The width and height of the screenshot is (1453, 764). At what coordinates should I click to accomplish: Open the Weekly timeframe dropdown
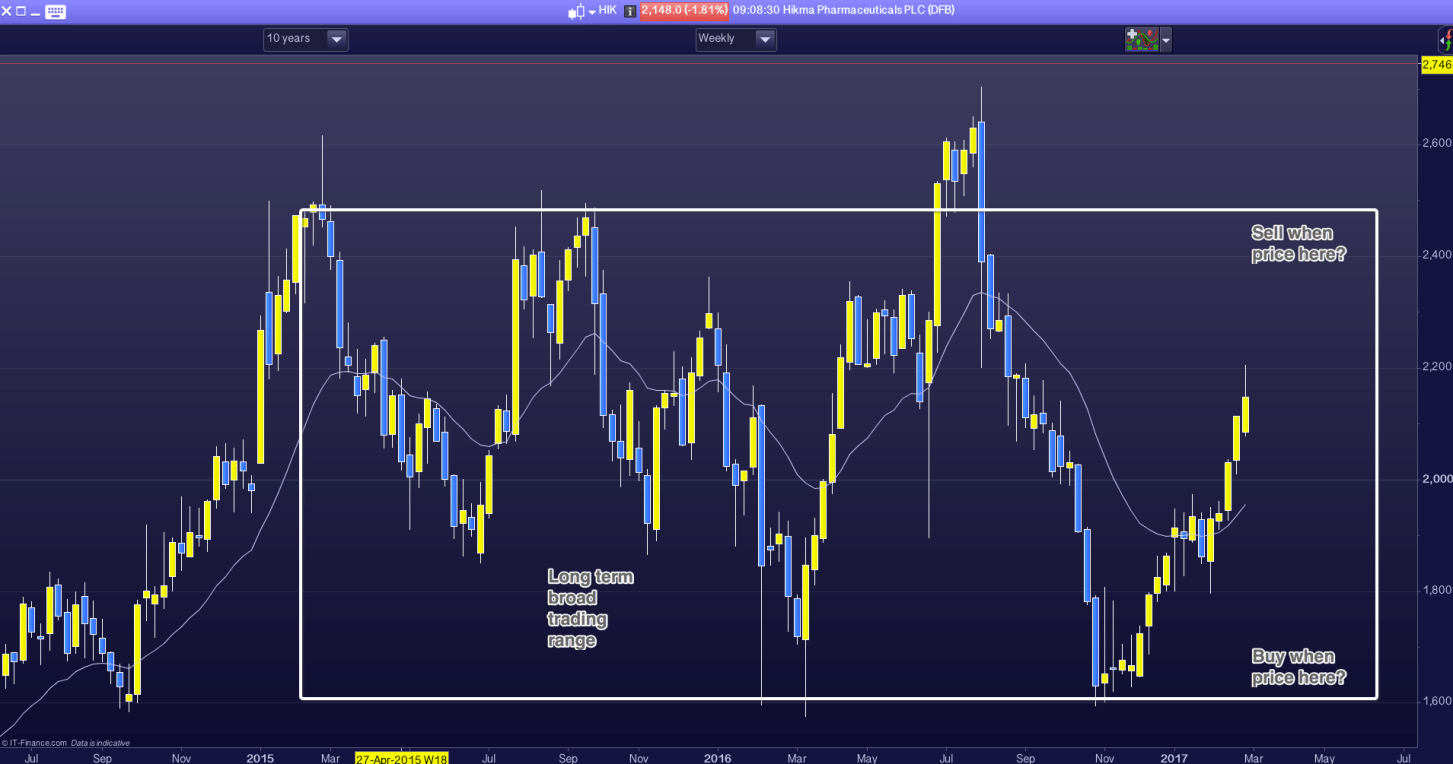pos(765,39)
